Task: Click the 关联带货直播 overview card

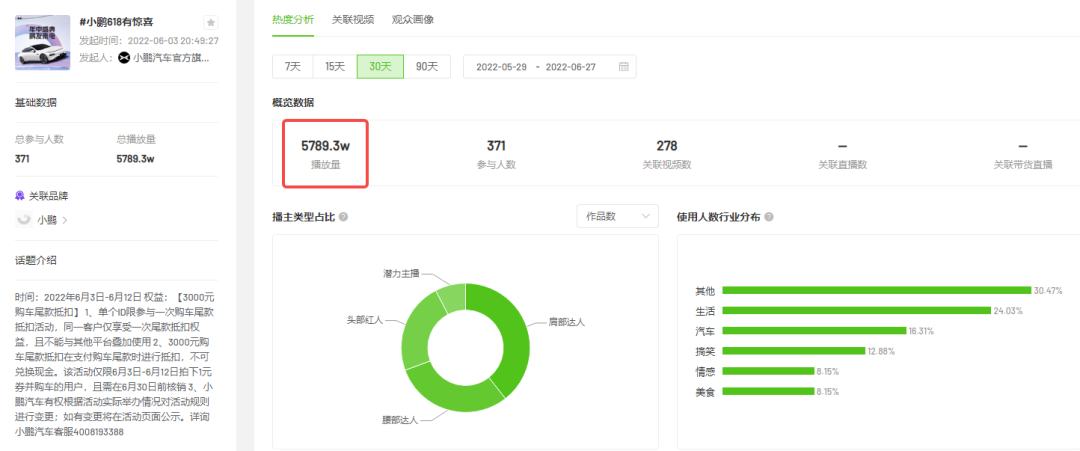Action: (x=1023, y=154)
